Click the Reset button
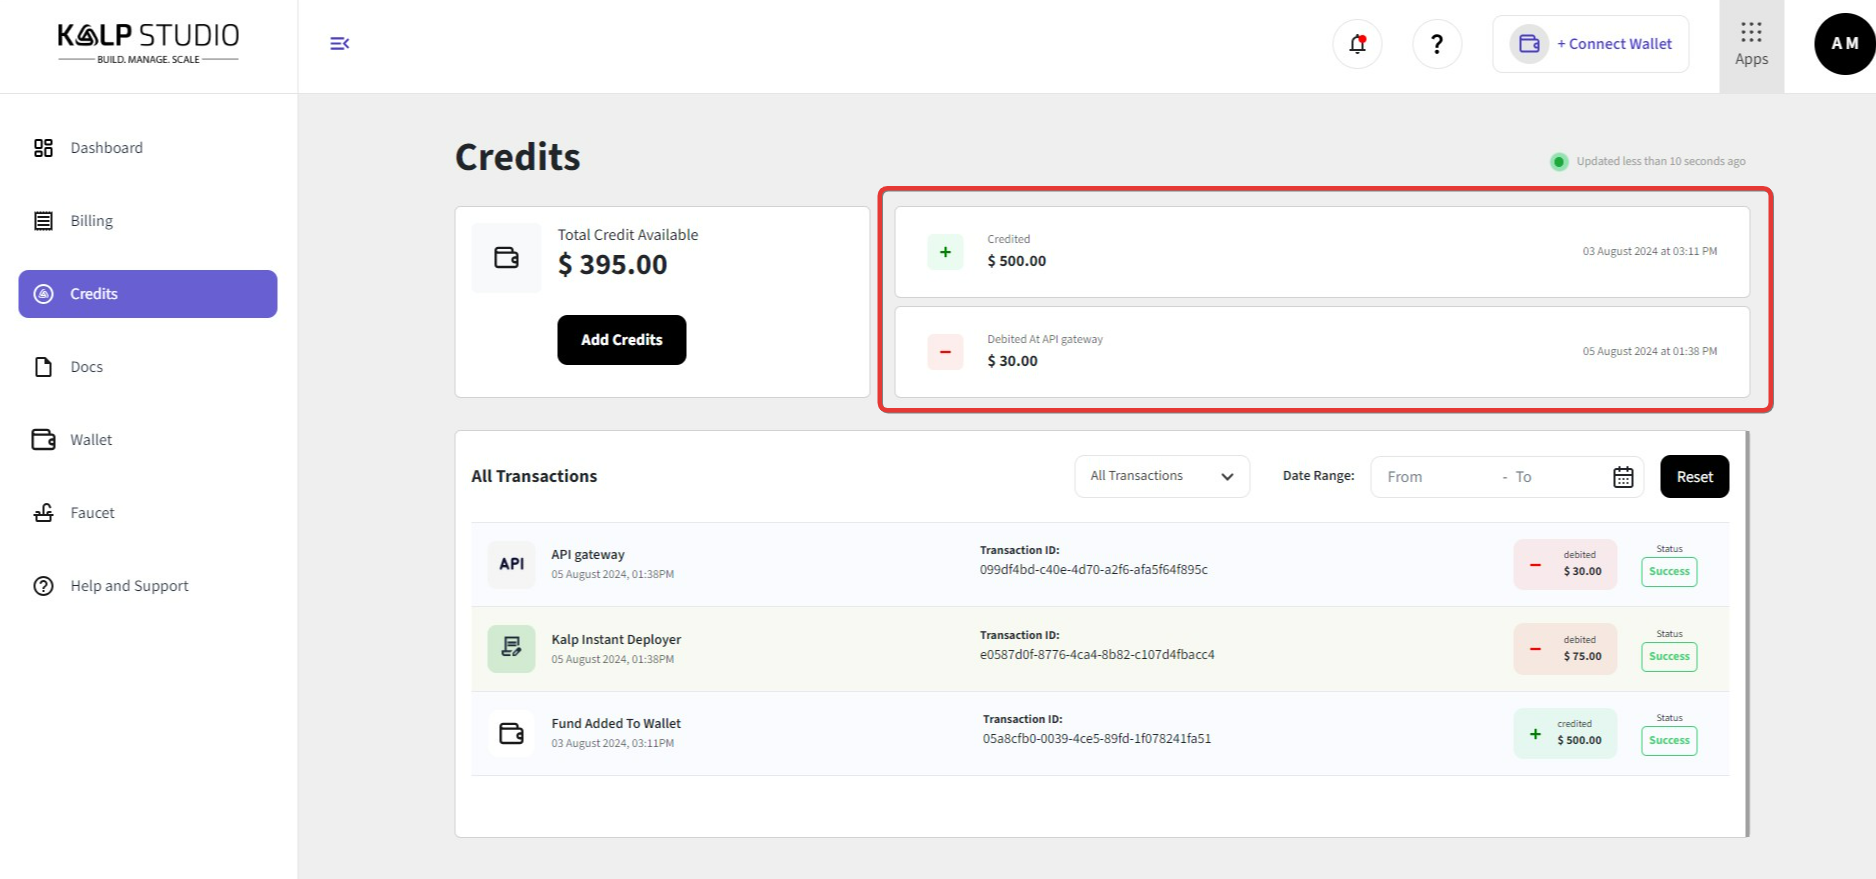The height and width of the screenshot is (879, 1876). point(1694,477)
